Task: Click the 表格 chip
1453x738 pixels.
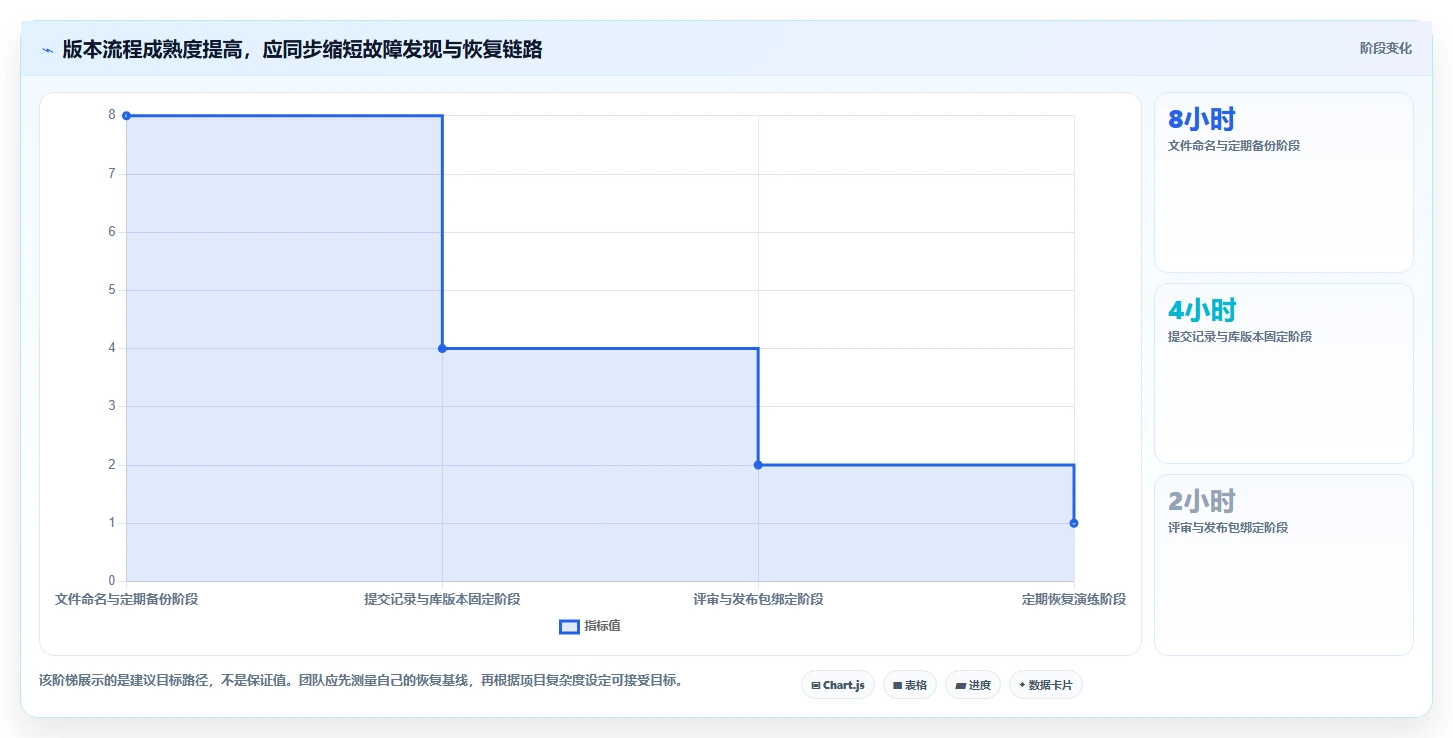Action: 910,685
